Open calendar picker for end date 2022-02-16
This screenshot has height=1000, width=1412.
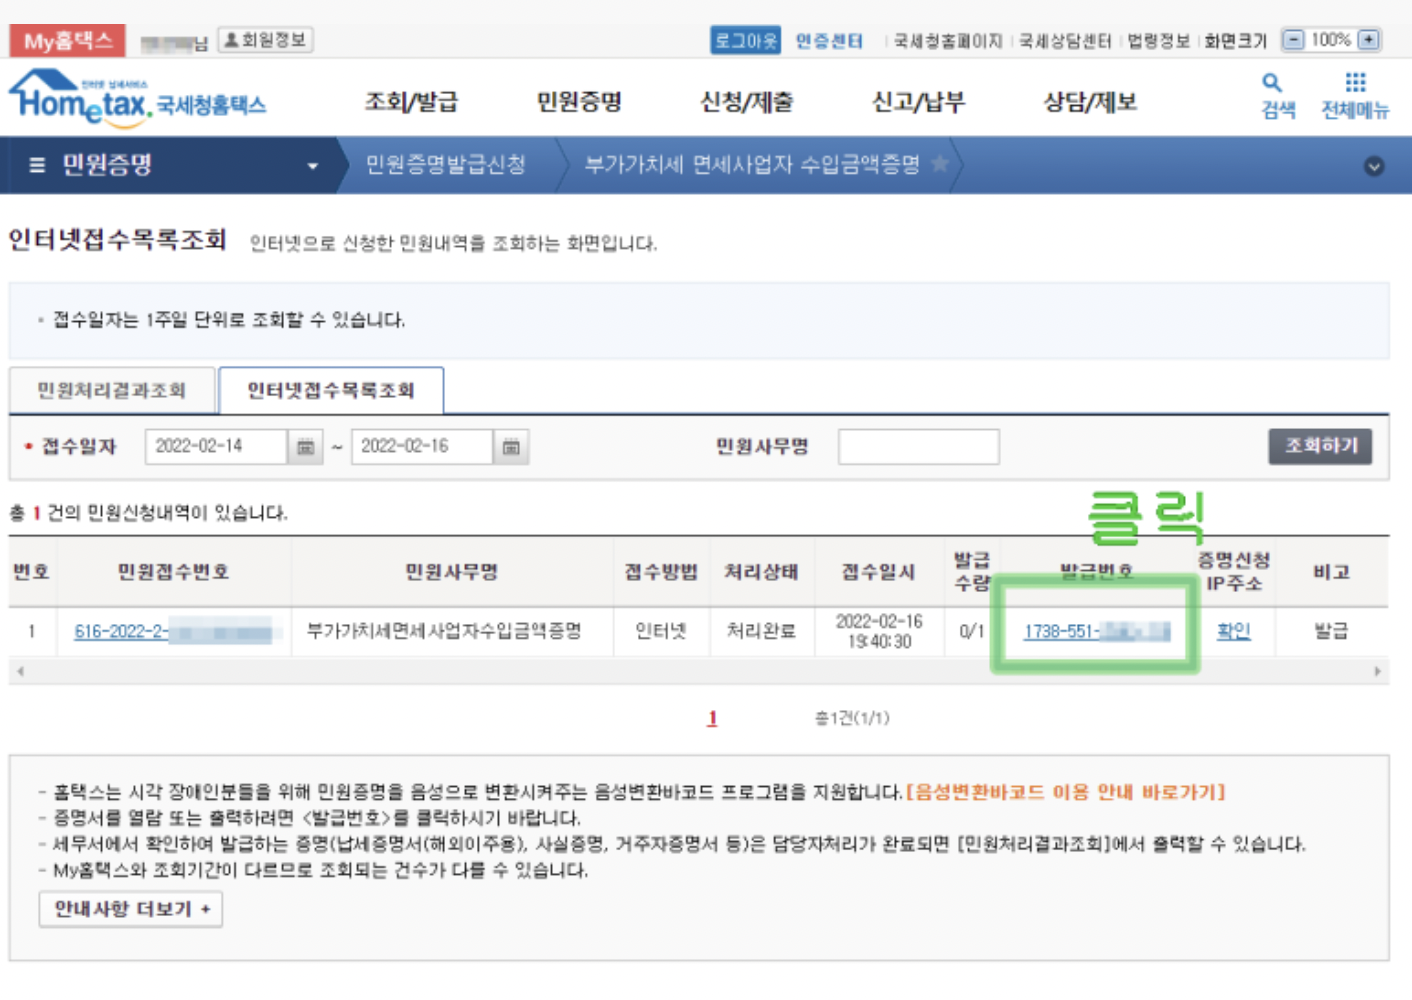pyautogui.click(x=510, y=447)
